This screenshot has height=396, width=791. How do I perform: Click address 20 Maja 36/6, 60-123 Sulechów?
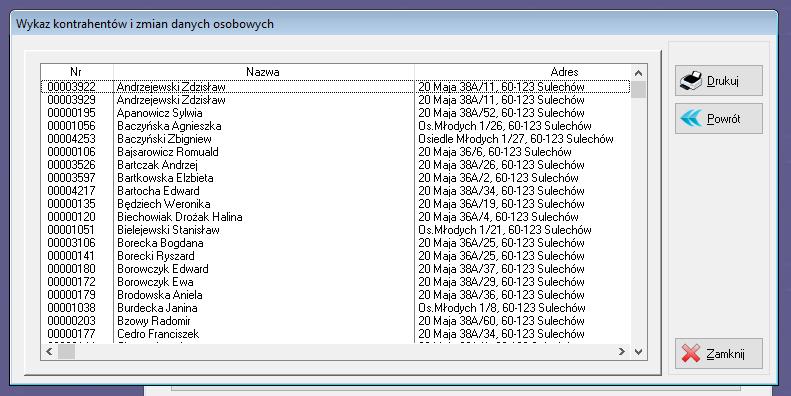495,152
